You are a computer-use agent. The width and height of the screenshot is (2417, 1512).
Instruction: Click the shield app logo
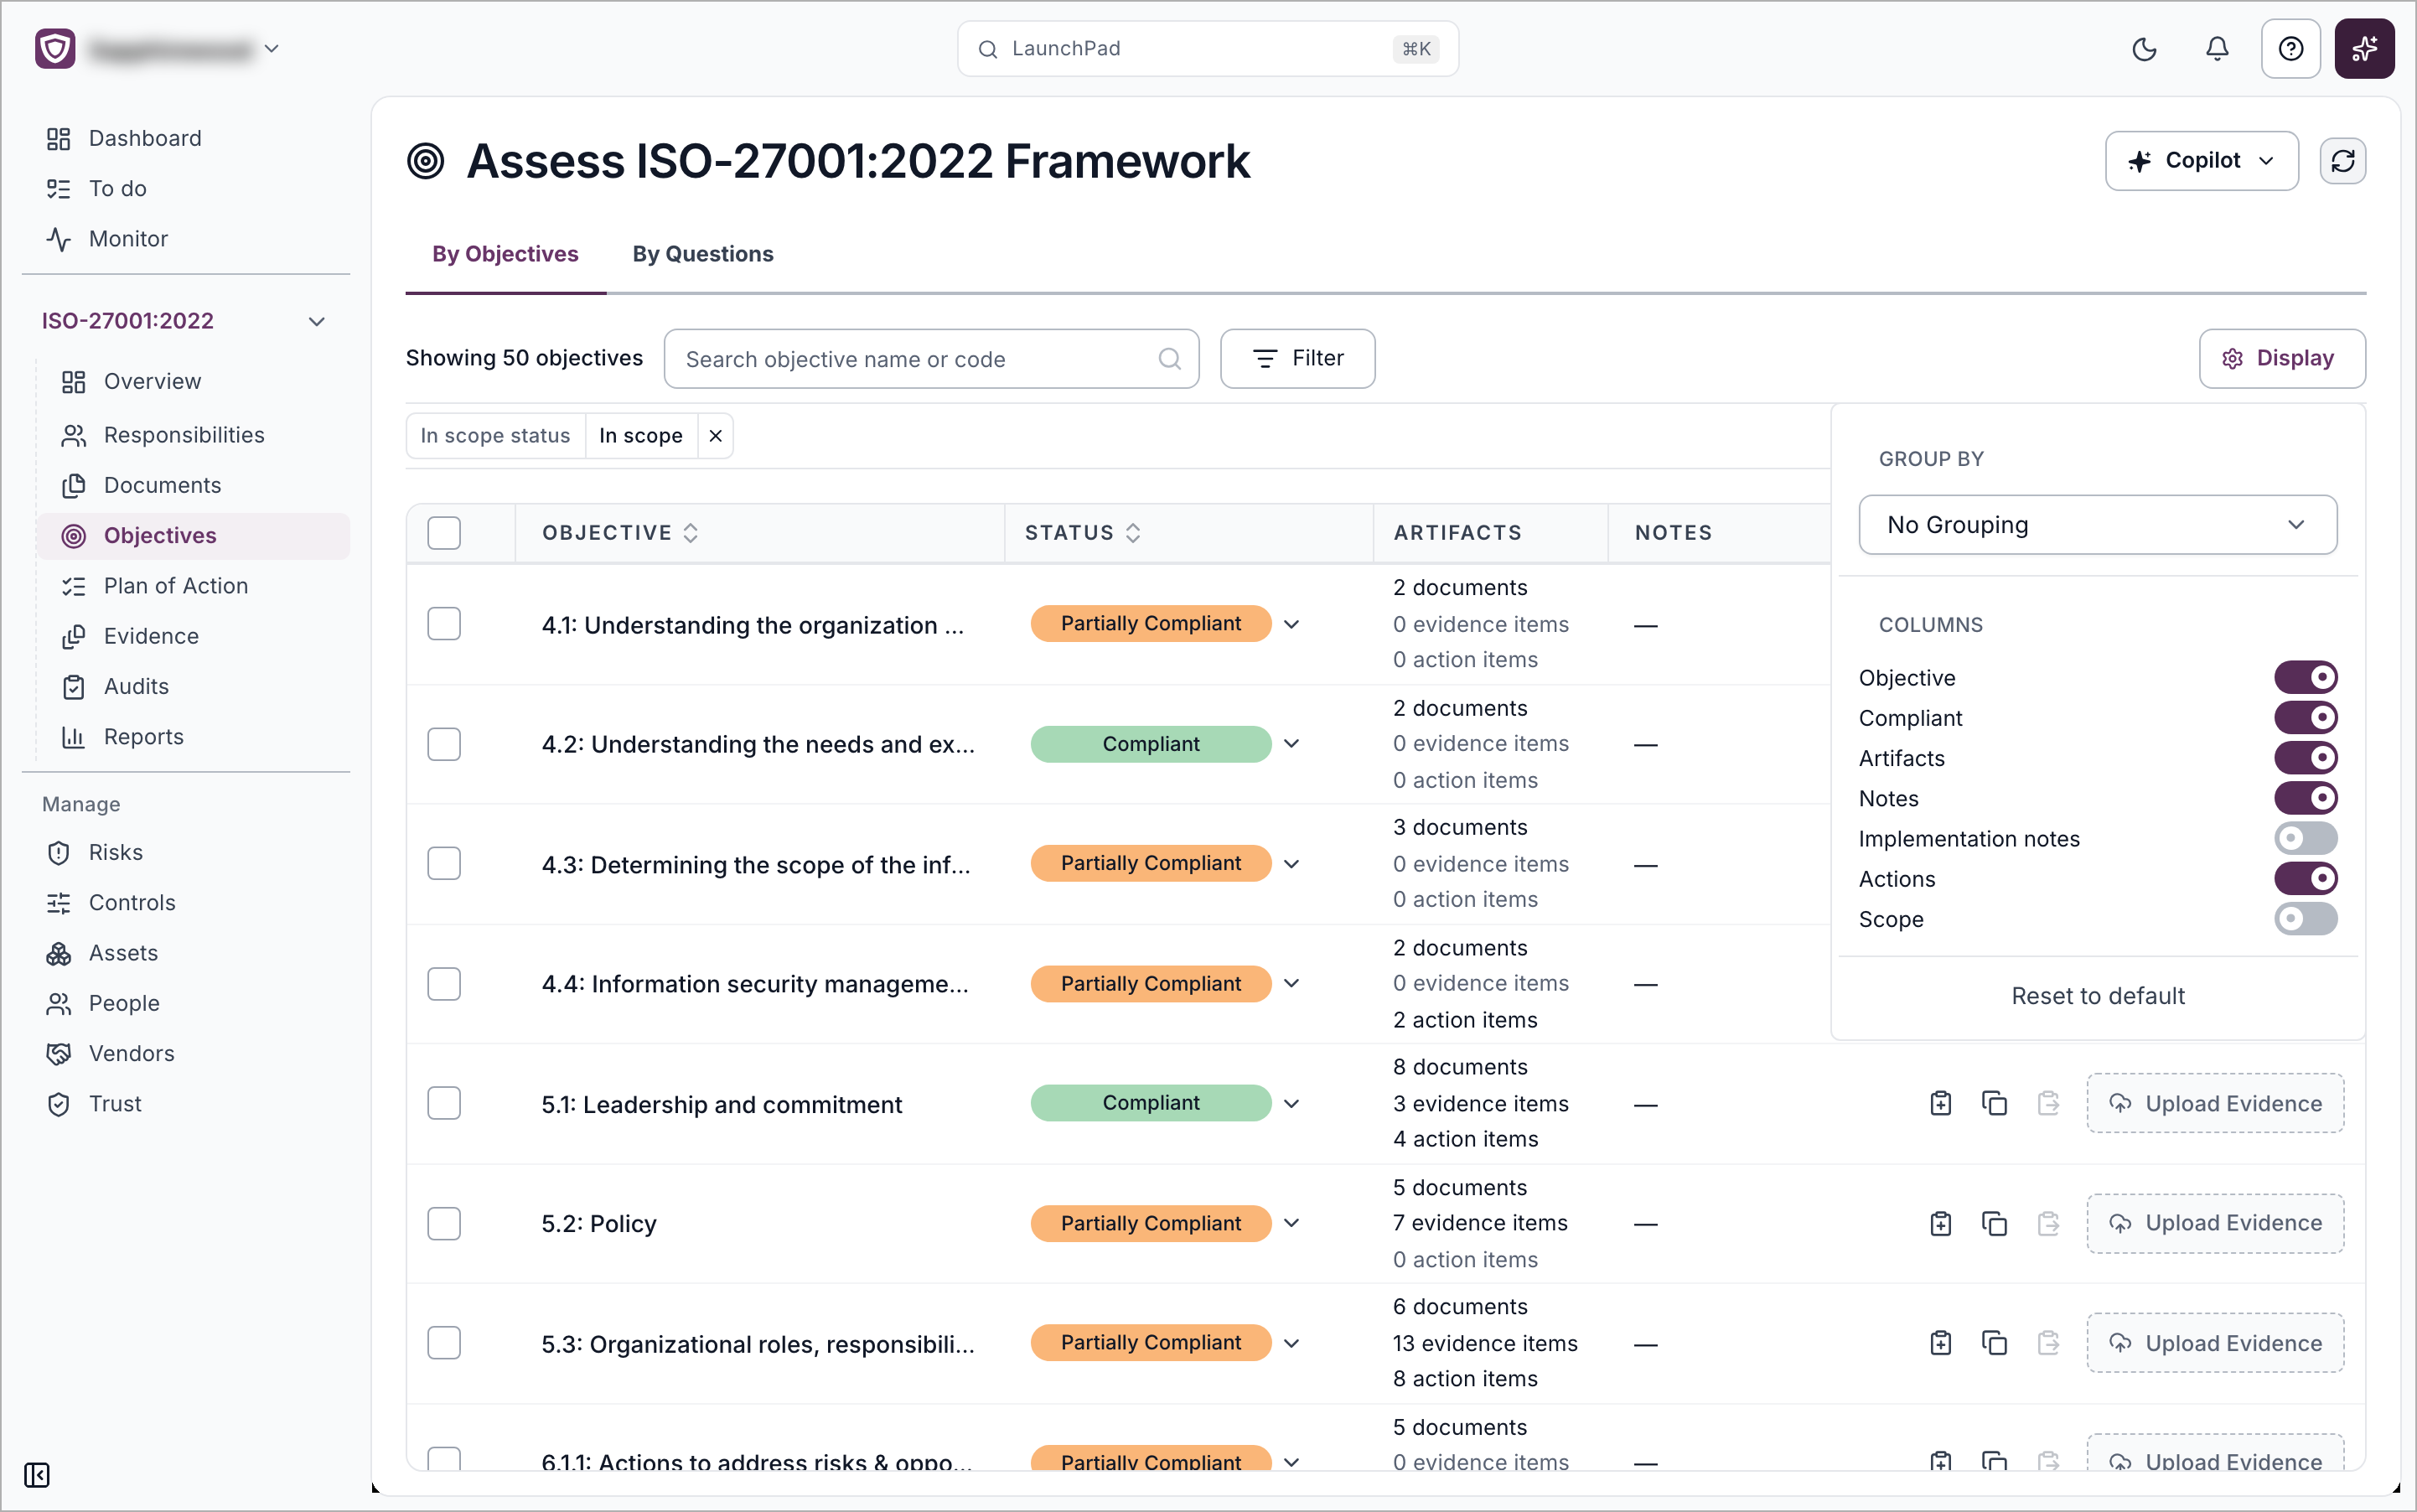pyautogui.click(x=55, y=48)
